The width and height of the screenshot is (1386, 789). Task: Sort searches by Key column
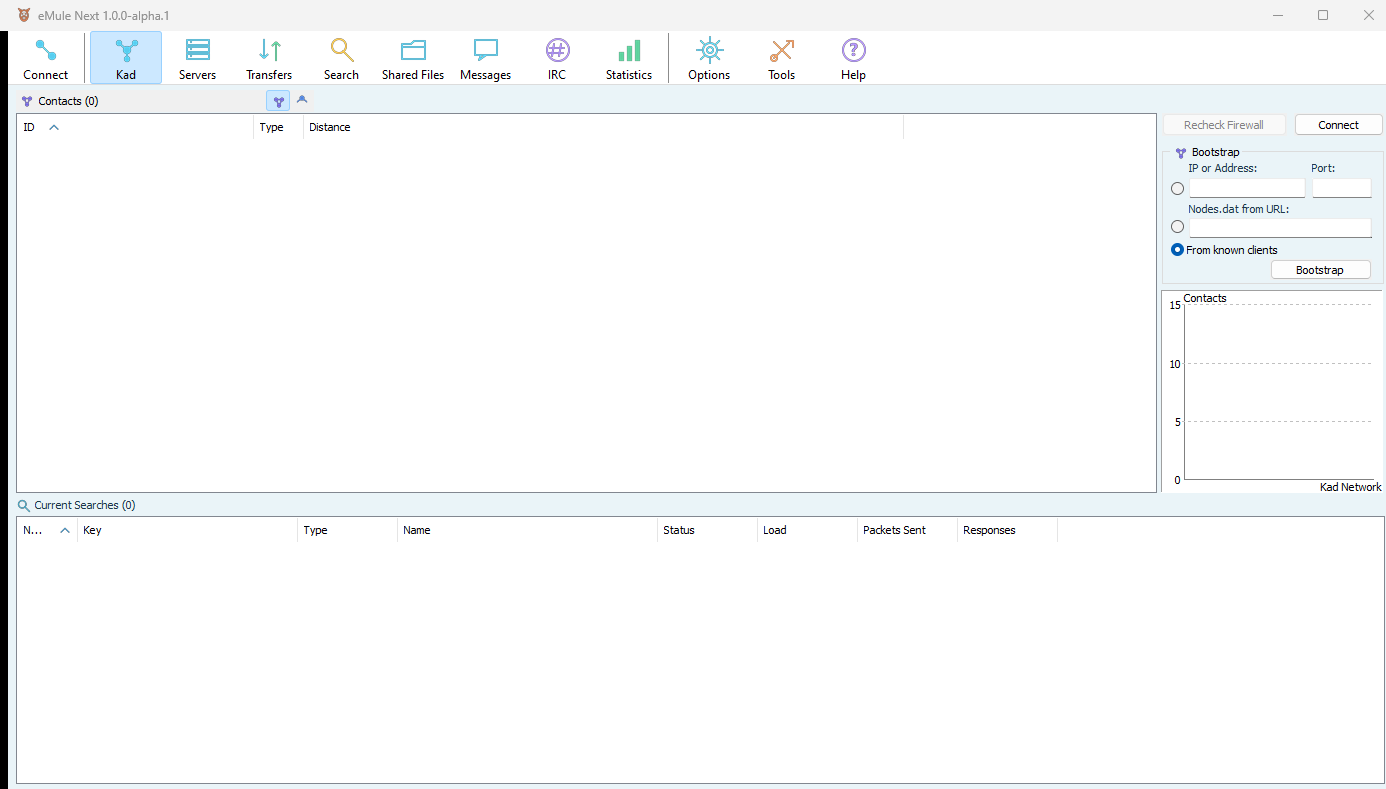(187, 530)
